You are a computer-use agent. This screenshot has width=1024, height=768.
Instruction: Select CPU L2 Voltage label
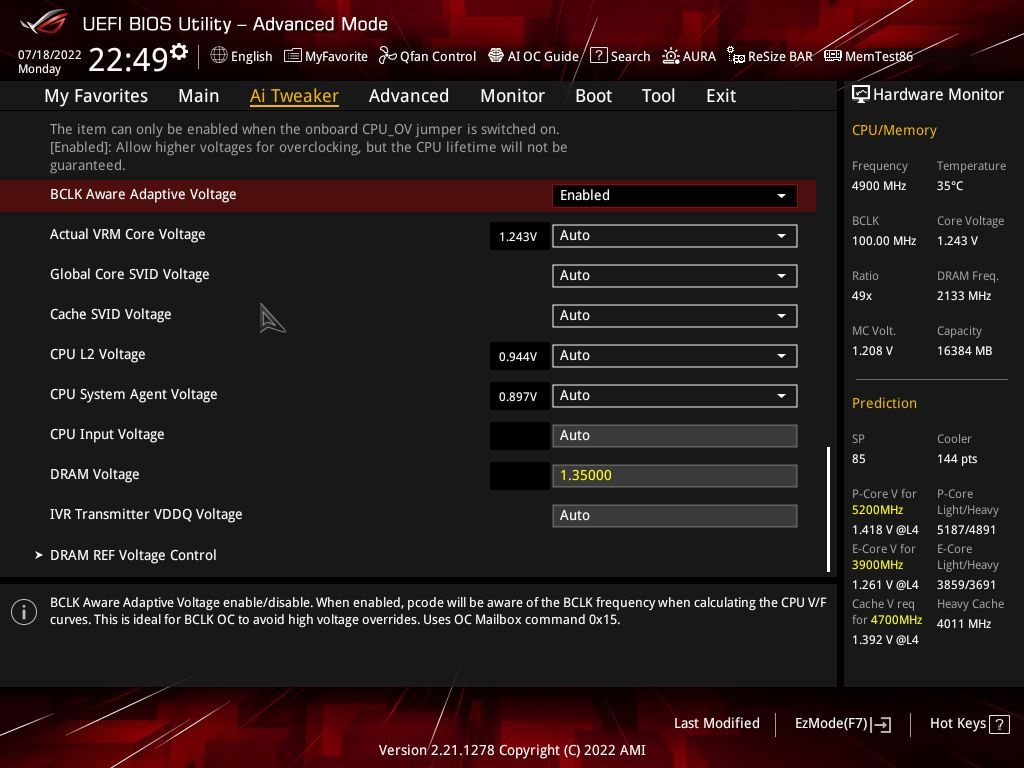point(97,355)
